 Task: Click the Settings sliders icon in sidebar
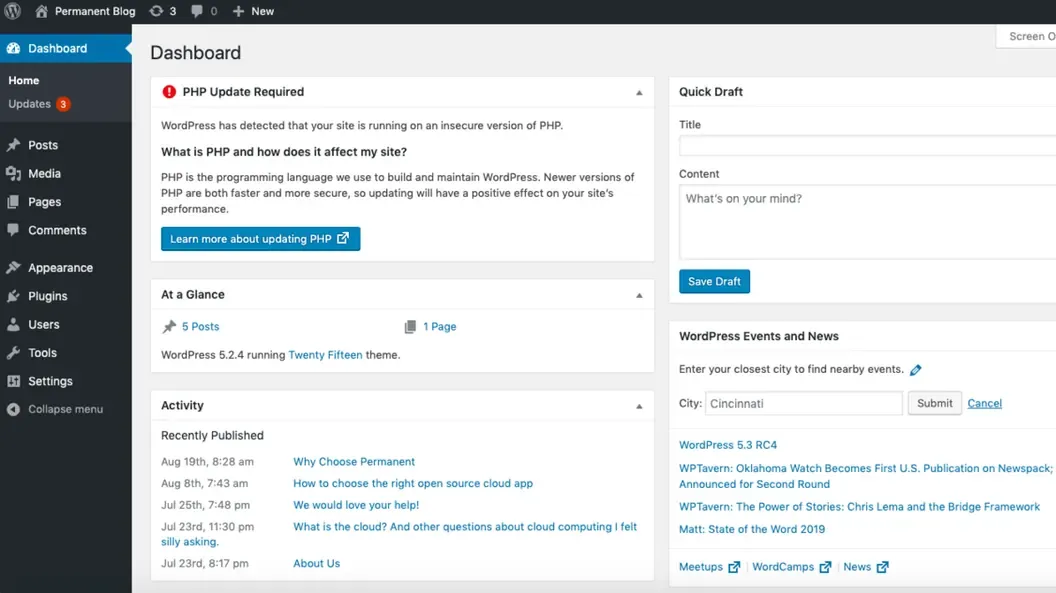click(13, 381)
